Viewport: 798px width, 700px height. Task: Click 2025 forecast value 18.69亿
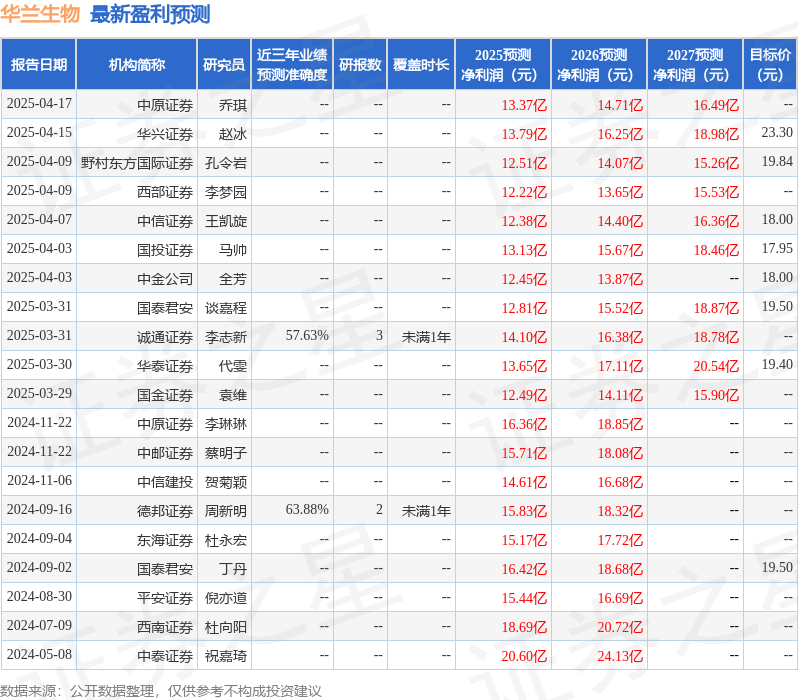point(524,627)
